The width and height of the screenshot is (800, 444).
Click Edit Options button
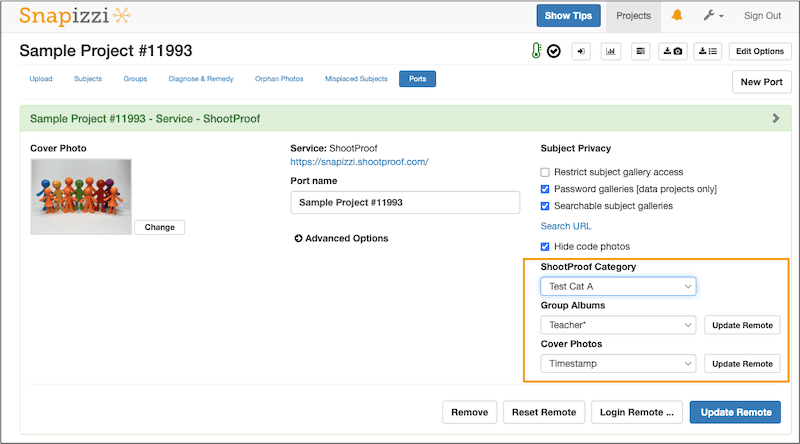tap(760, 51)
